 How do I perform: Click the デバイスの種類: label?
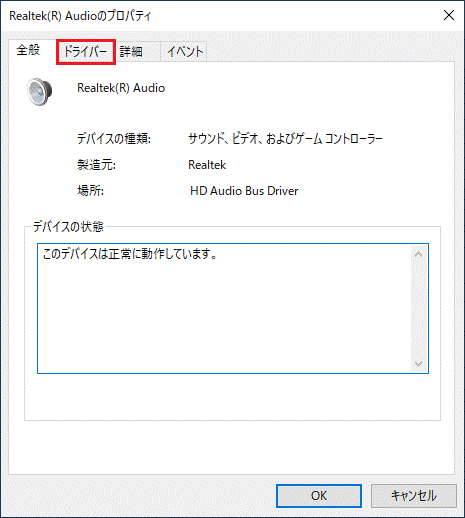point(114,139)
